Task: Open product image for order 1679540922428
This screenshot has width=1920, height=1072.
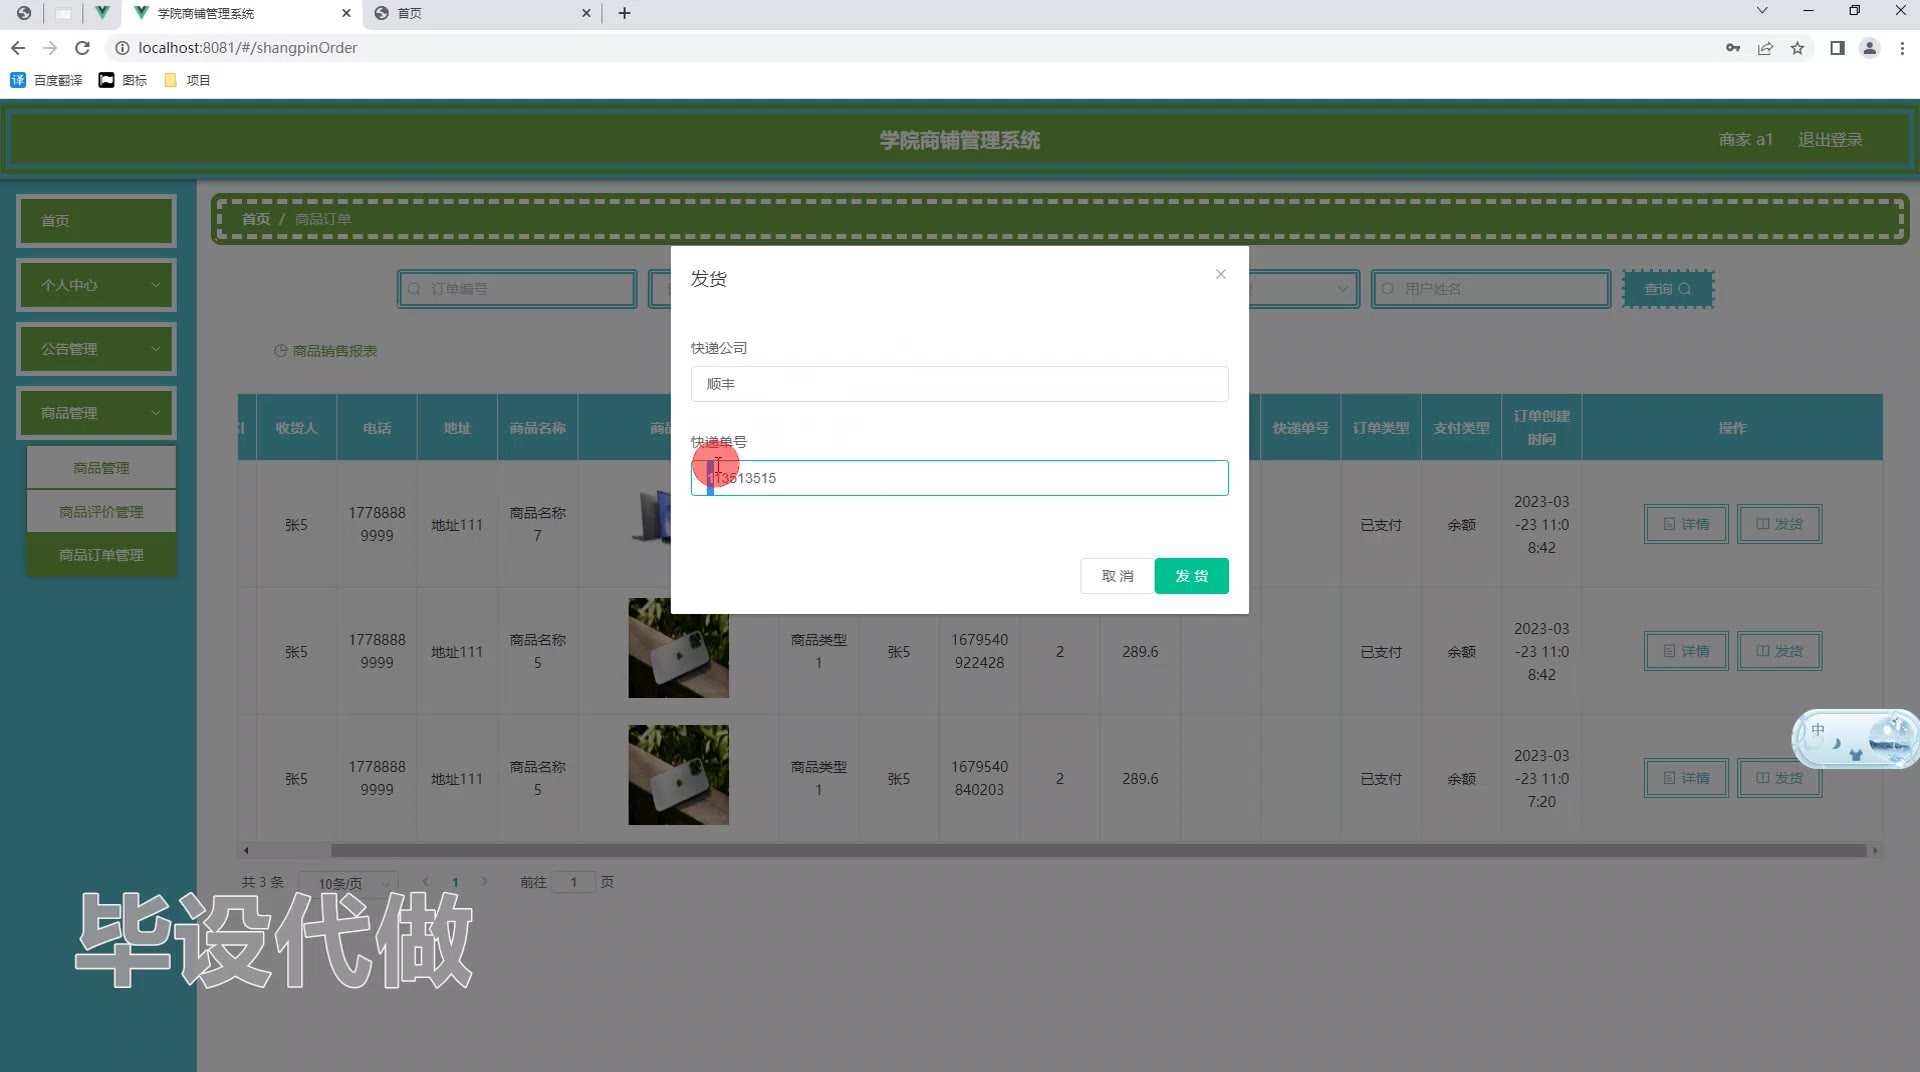Action: click(x=678, y=648)
